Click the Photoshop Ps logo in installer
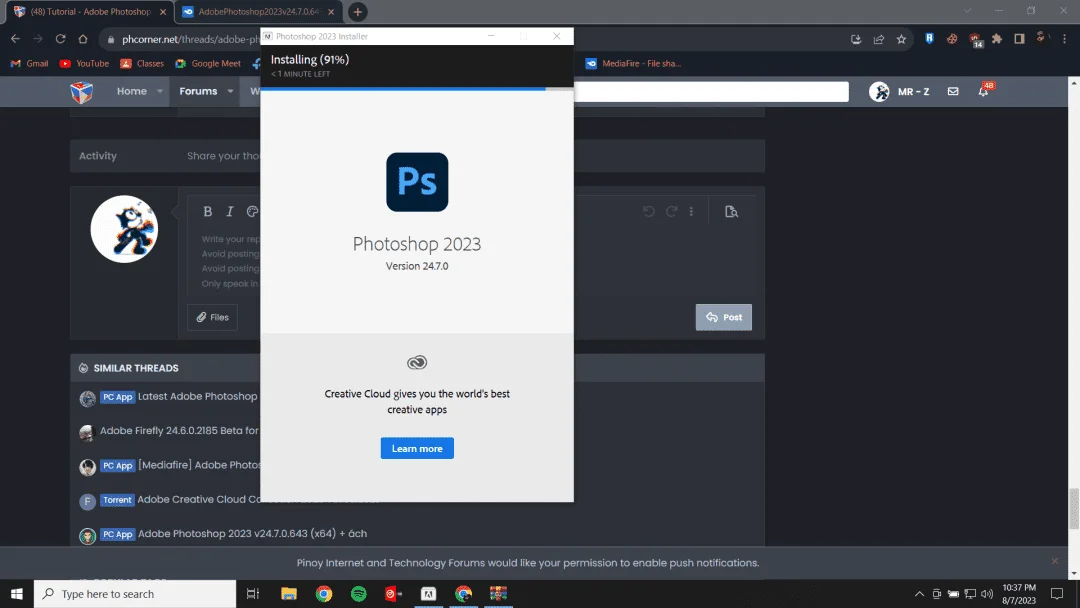Viewport: 1080px width, 608px height. point(417,182)
